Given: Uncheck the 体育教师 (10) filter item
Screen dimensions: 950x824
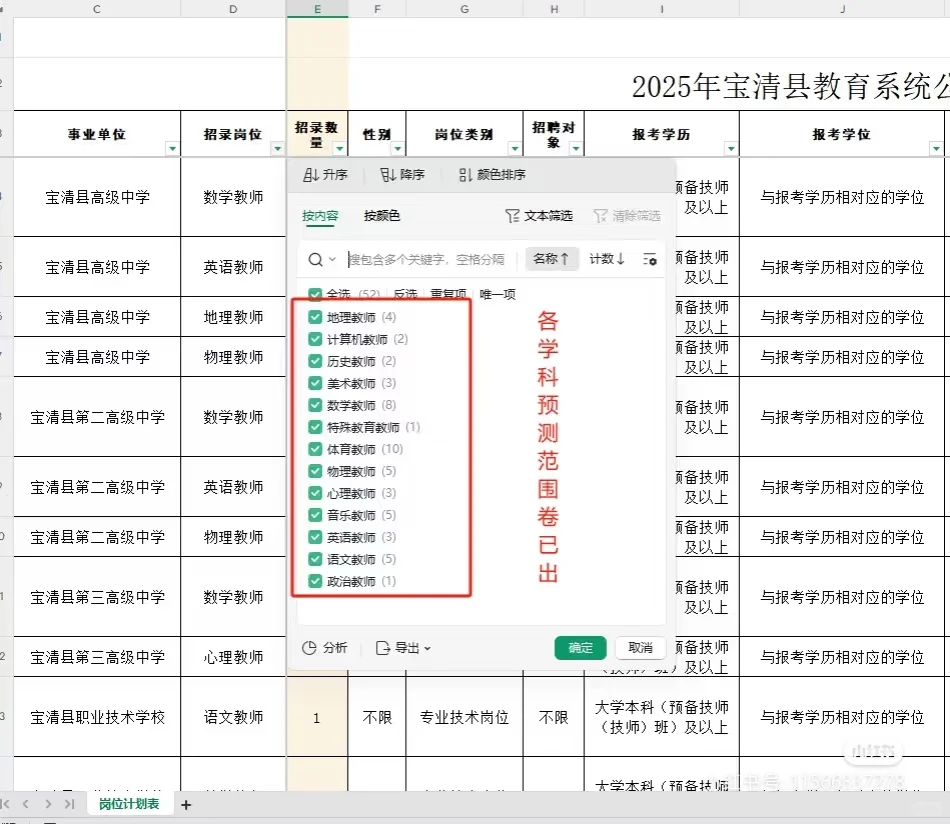Looking at the screenshot, I should pyautogui.click(x=315, y=449).
